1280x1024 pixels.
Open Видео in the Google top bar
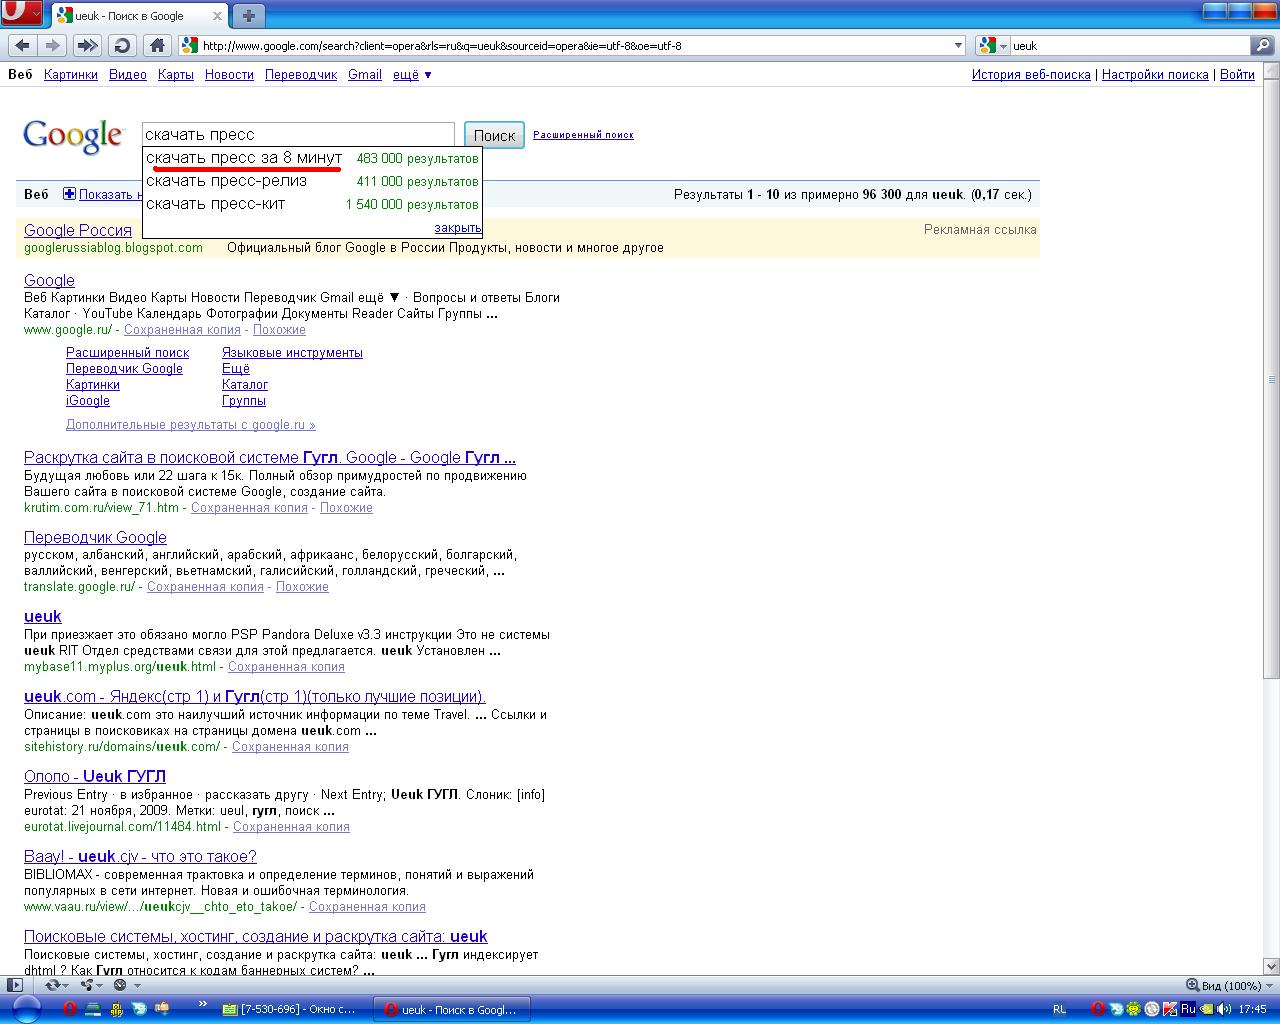(x=128, y=75)
